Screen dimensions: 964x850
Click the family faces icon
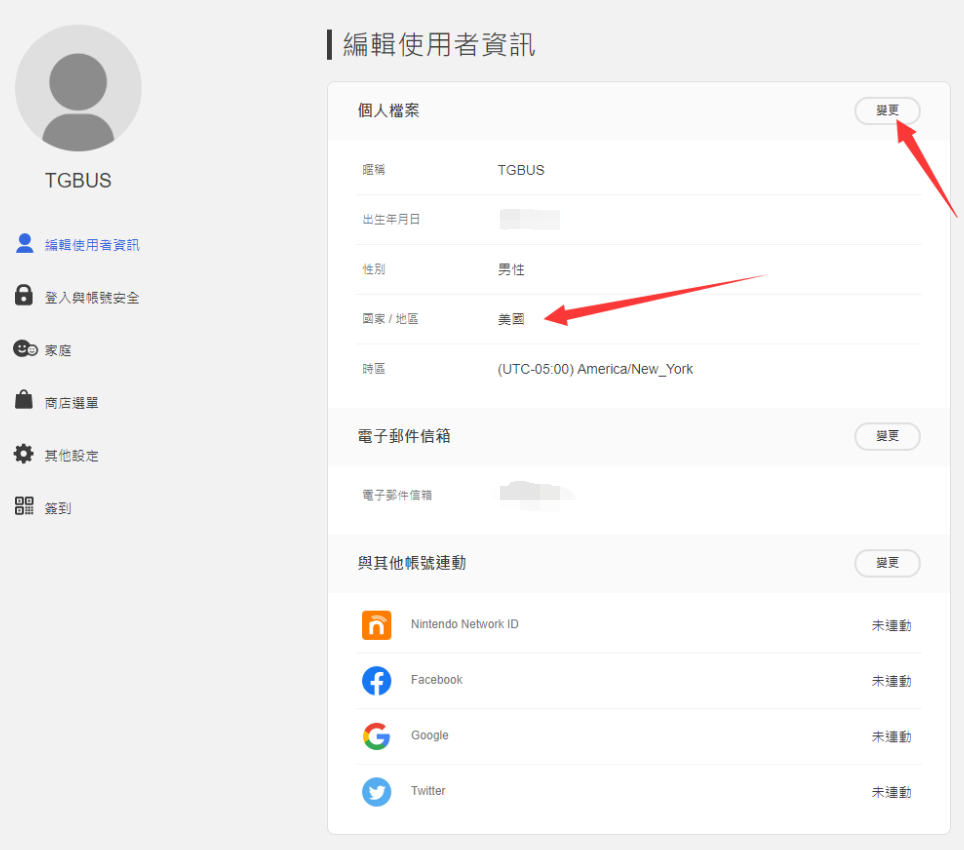pos(25,348)
